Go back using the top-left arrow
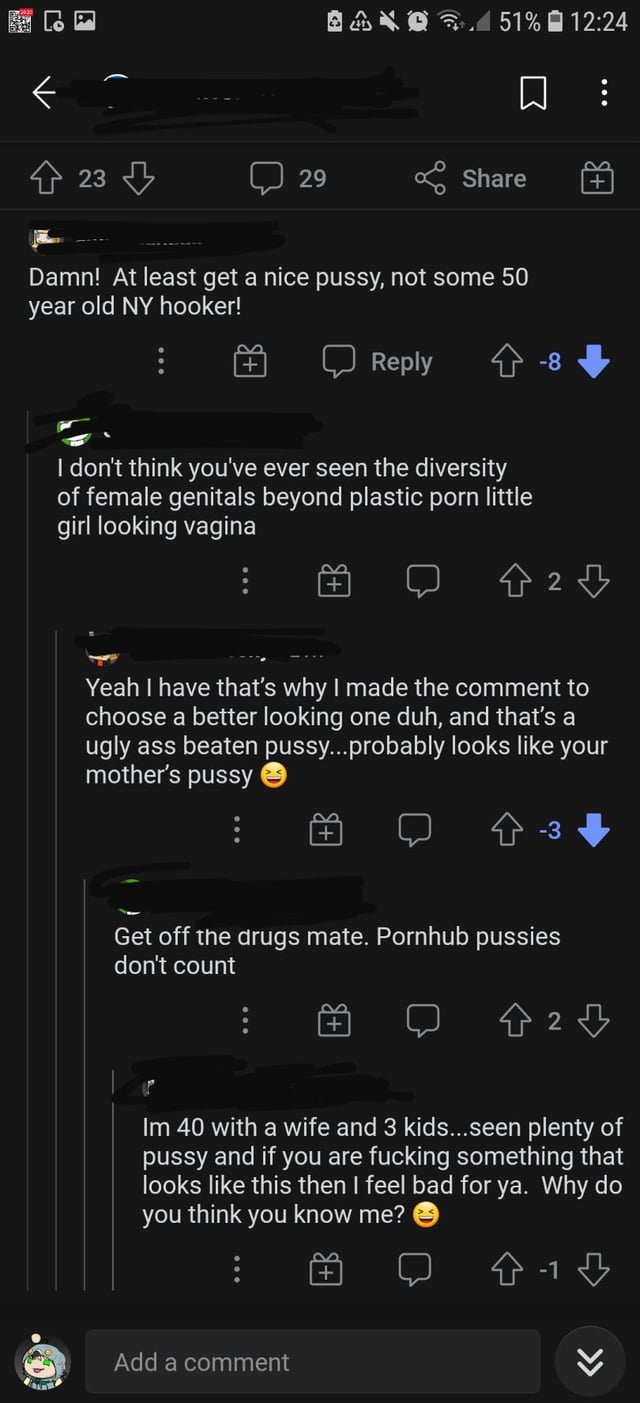The image size is (640, 1403). [x=44, y=93]
